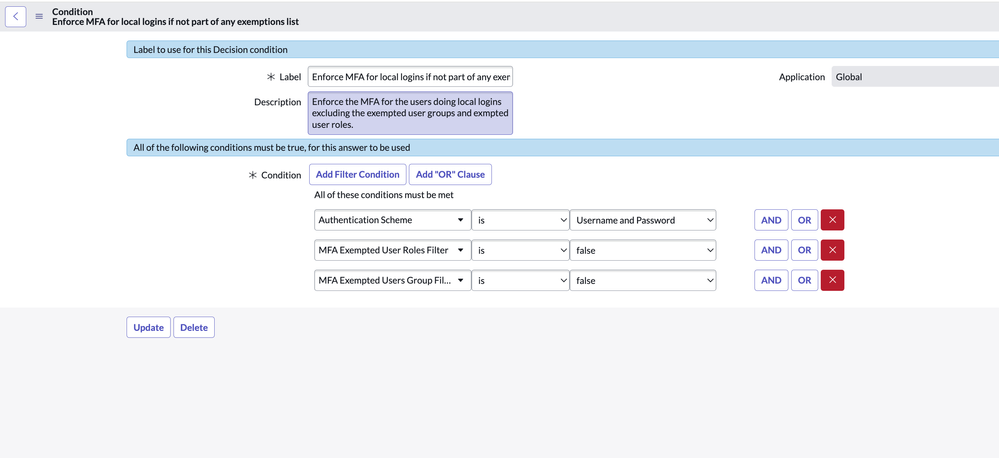The image size is (999, 458).
Task: Go back using the left chevron button
Action: [x=15, y=17]
